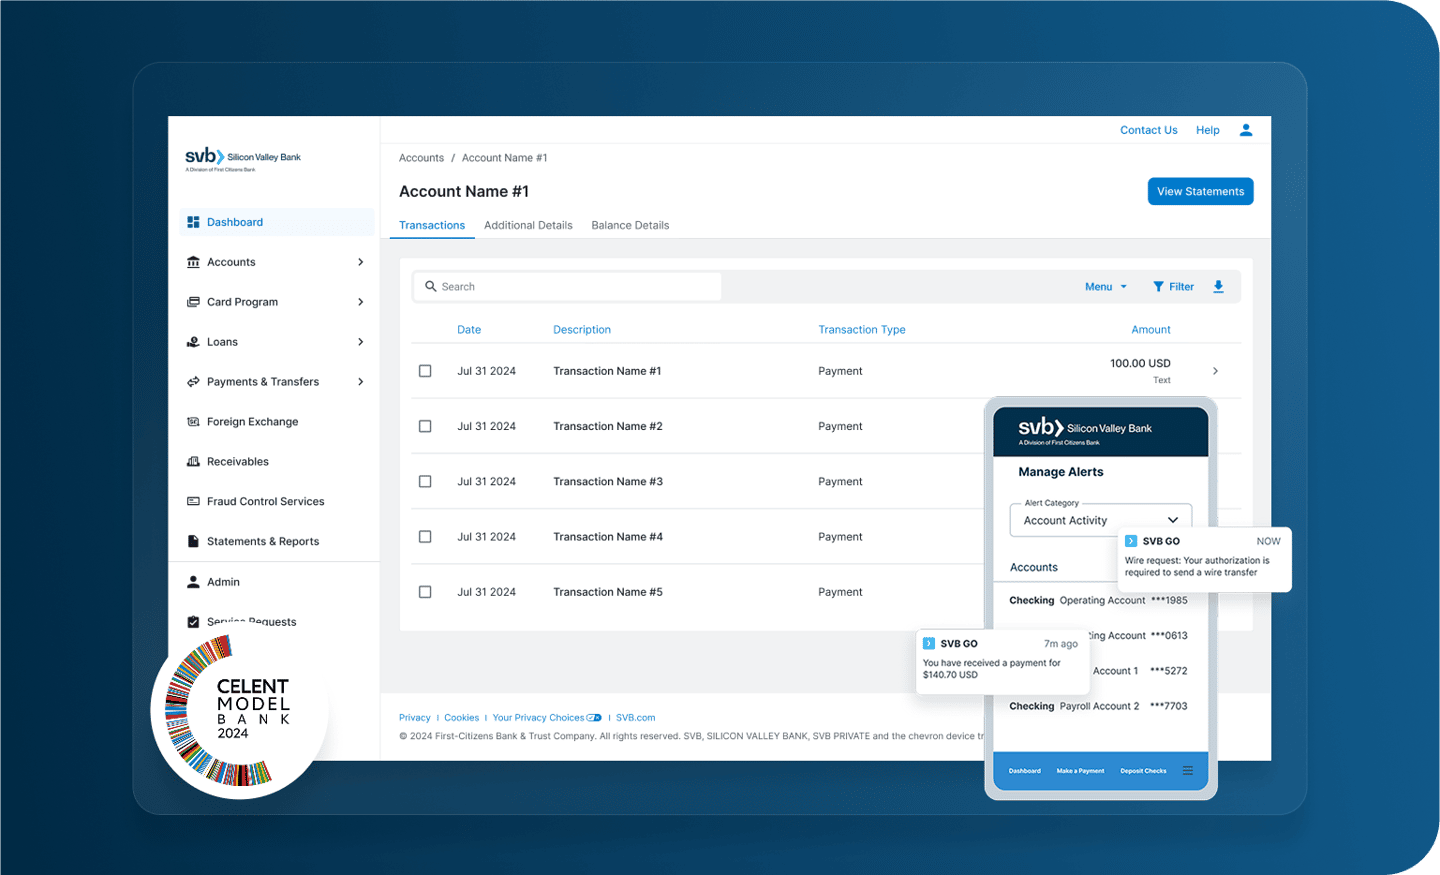Click the Fraud Control Services icon

tap(193, 502)
